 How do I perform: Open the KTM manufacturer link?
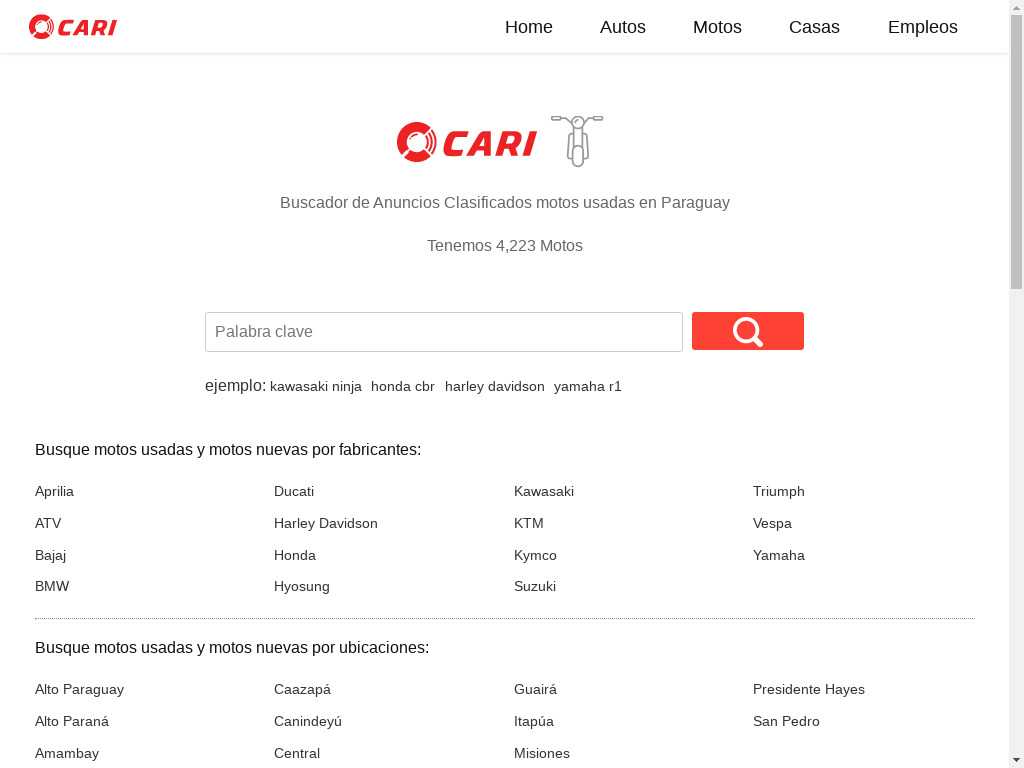[x=528, y=523]
